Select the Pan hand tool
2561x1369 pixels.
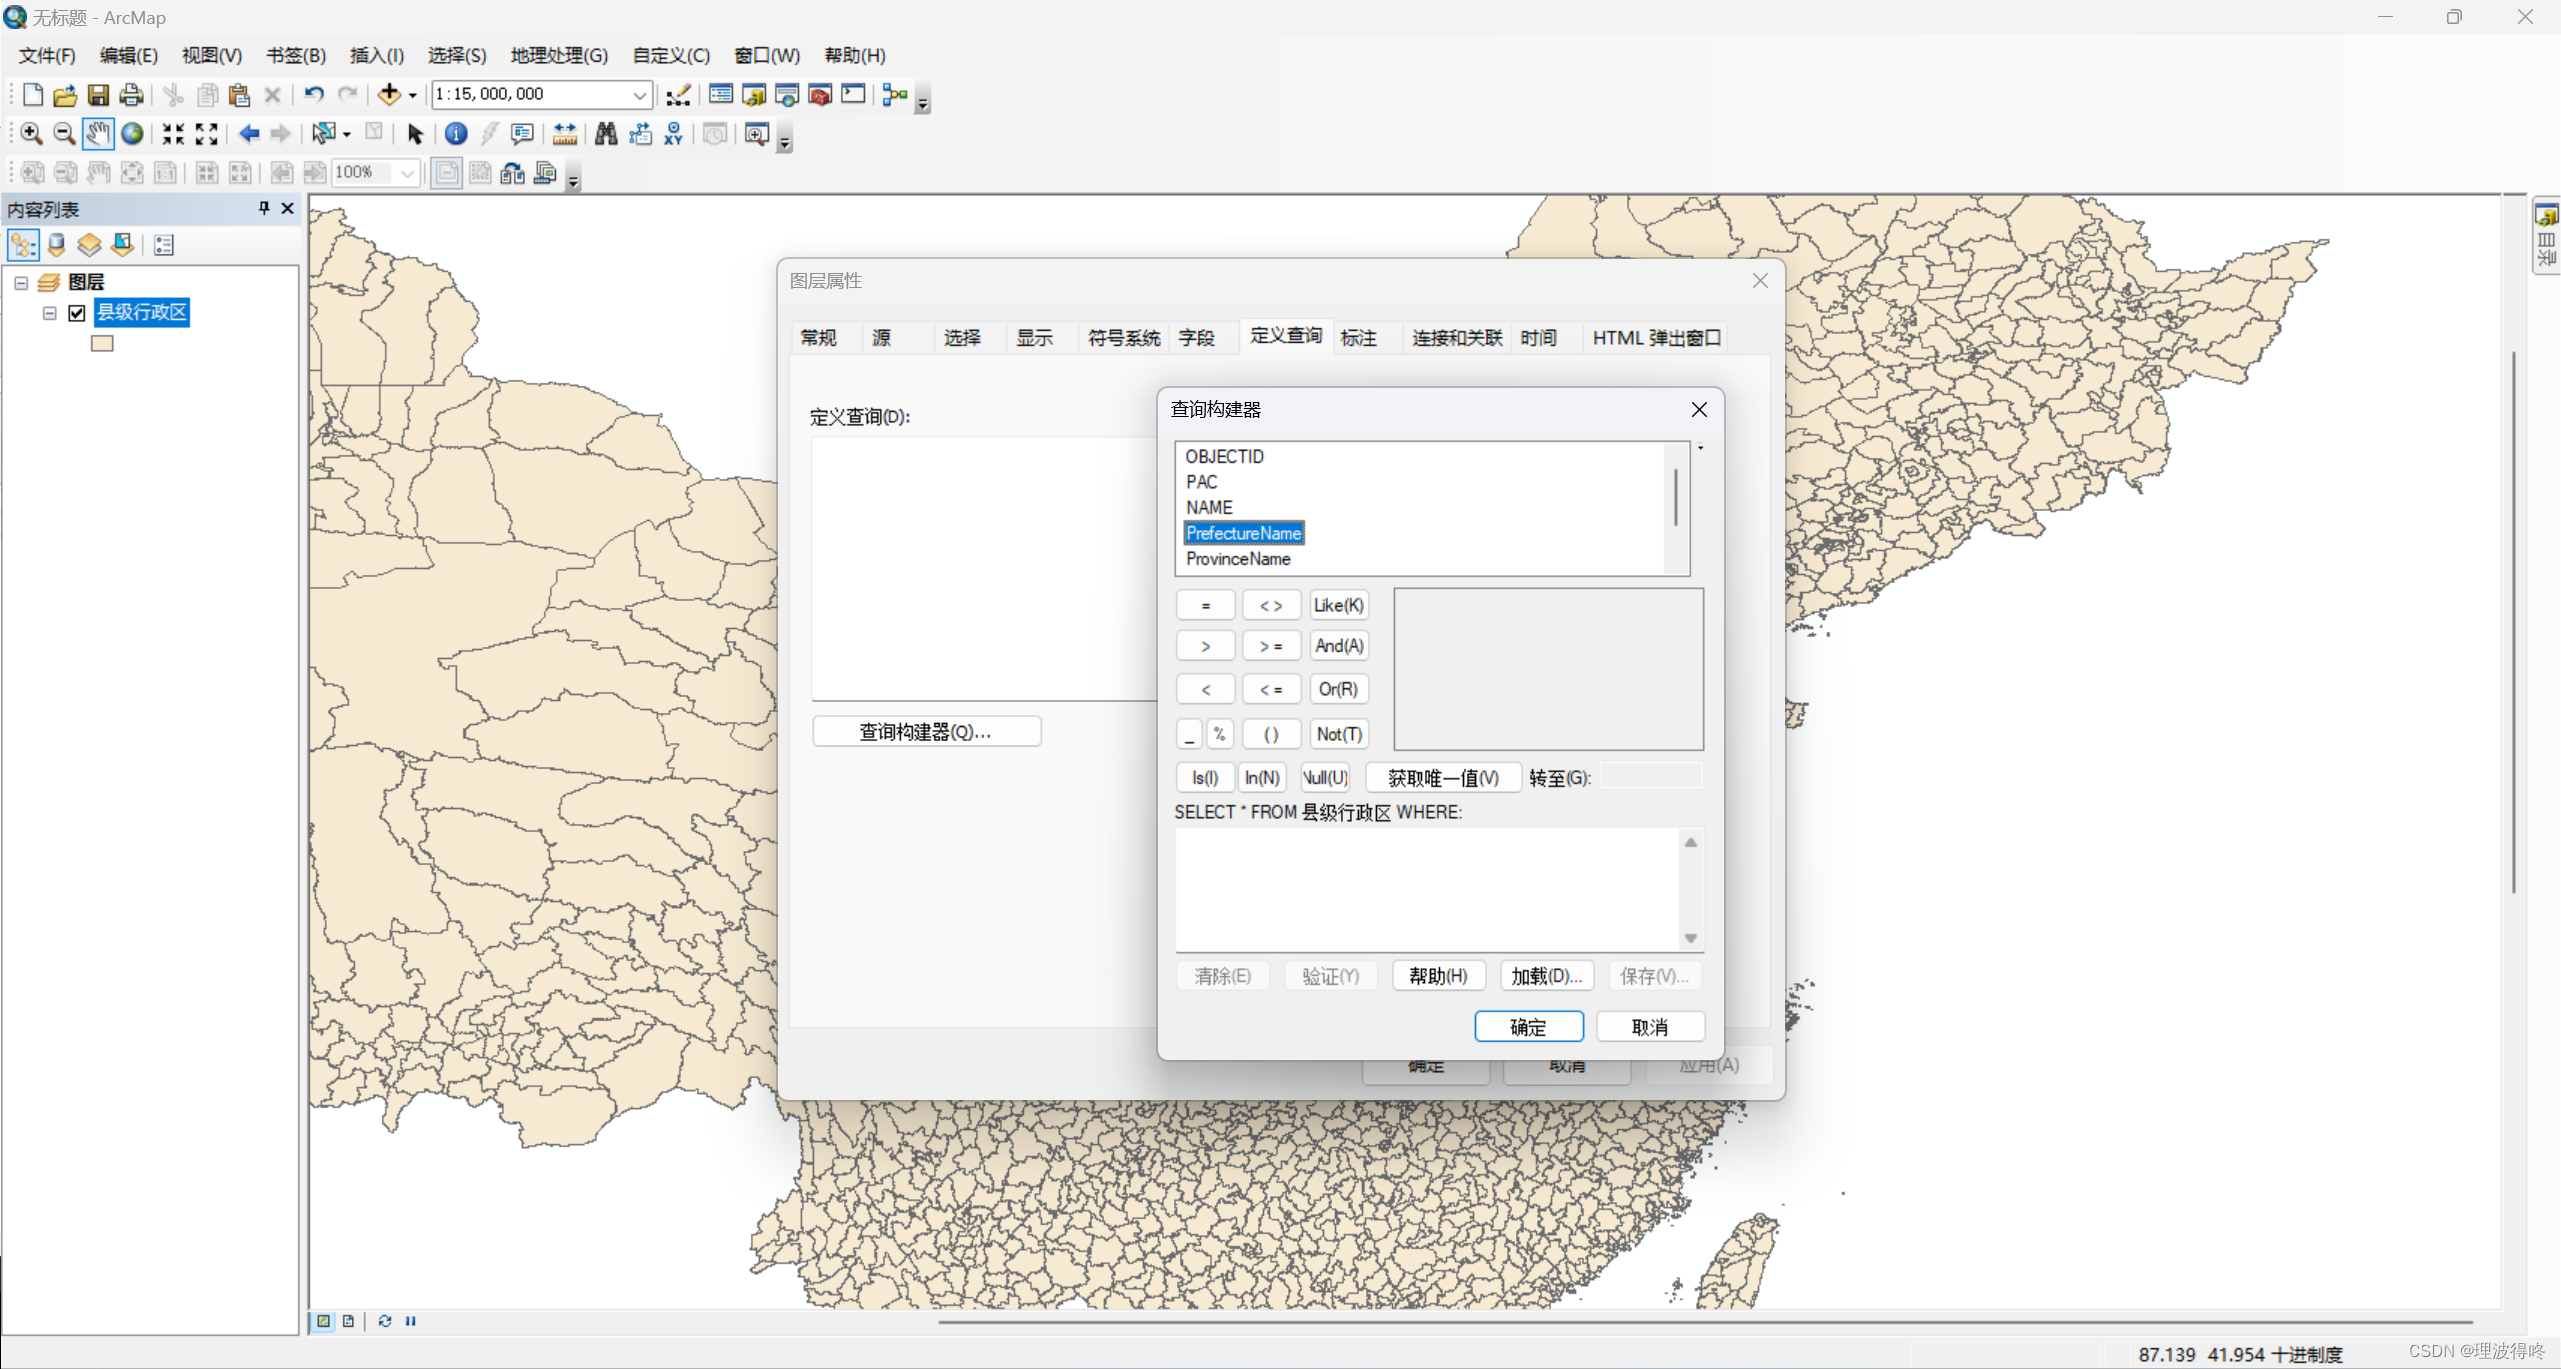[97, 134]
